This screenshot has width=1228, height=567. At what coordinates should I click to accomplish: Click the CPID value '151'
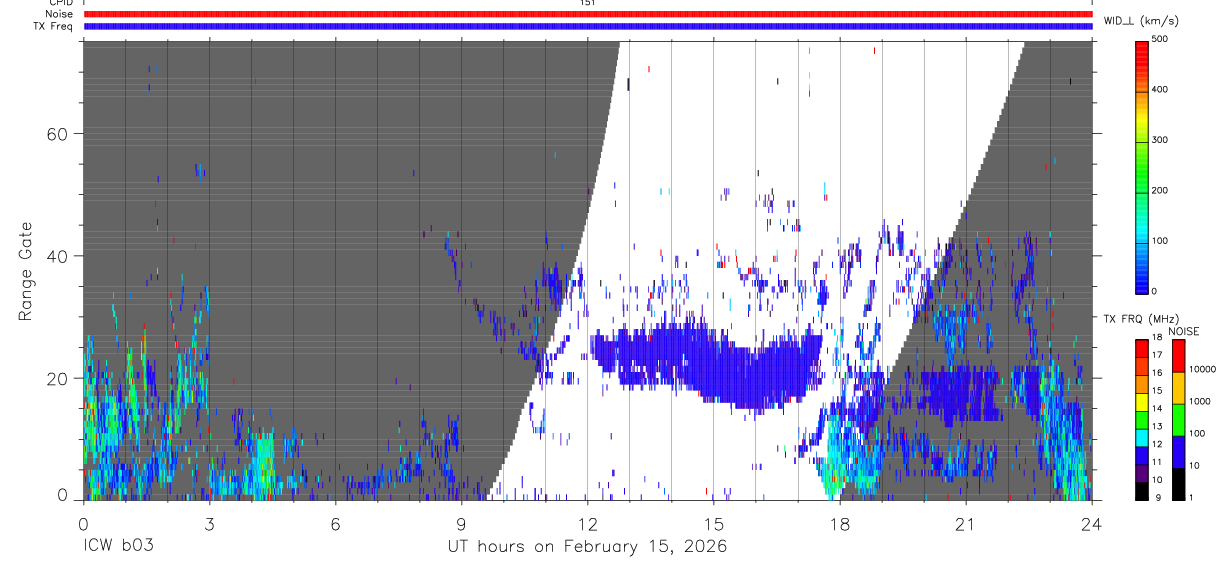(x=588, y=3)
